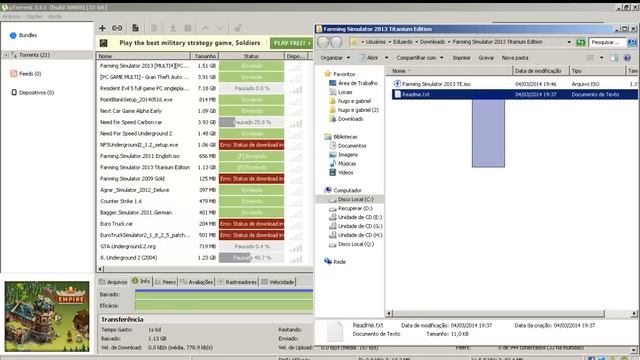The height and width of the screenshot is (360, 640).
Task: Click the greyed Remove torrent list icon
Action: click(154, 28)
